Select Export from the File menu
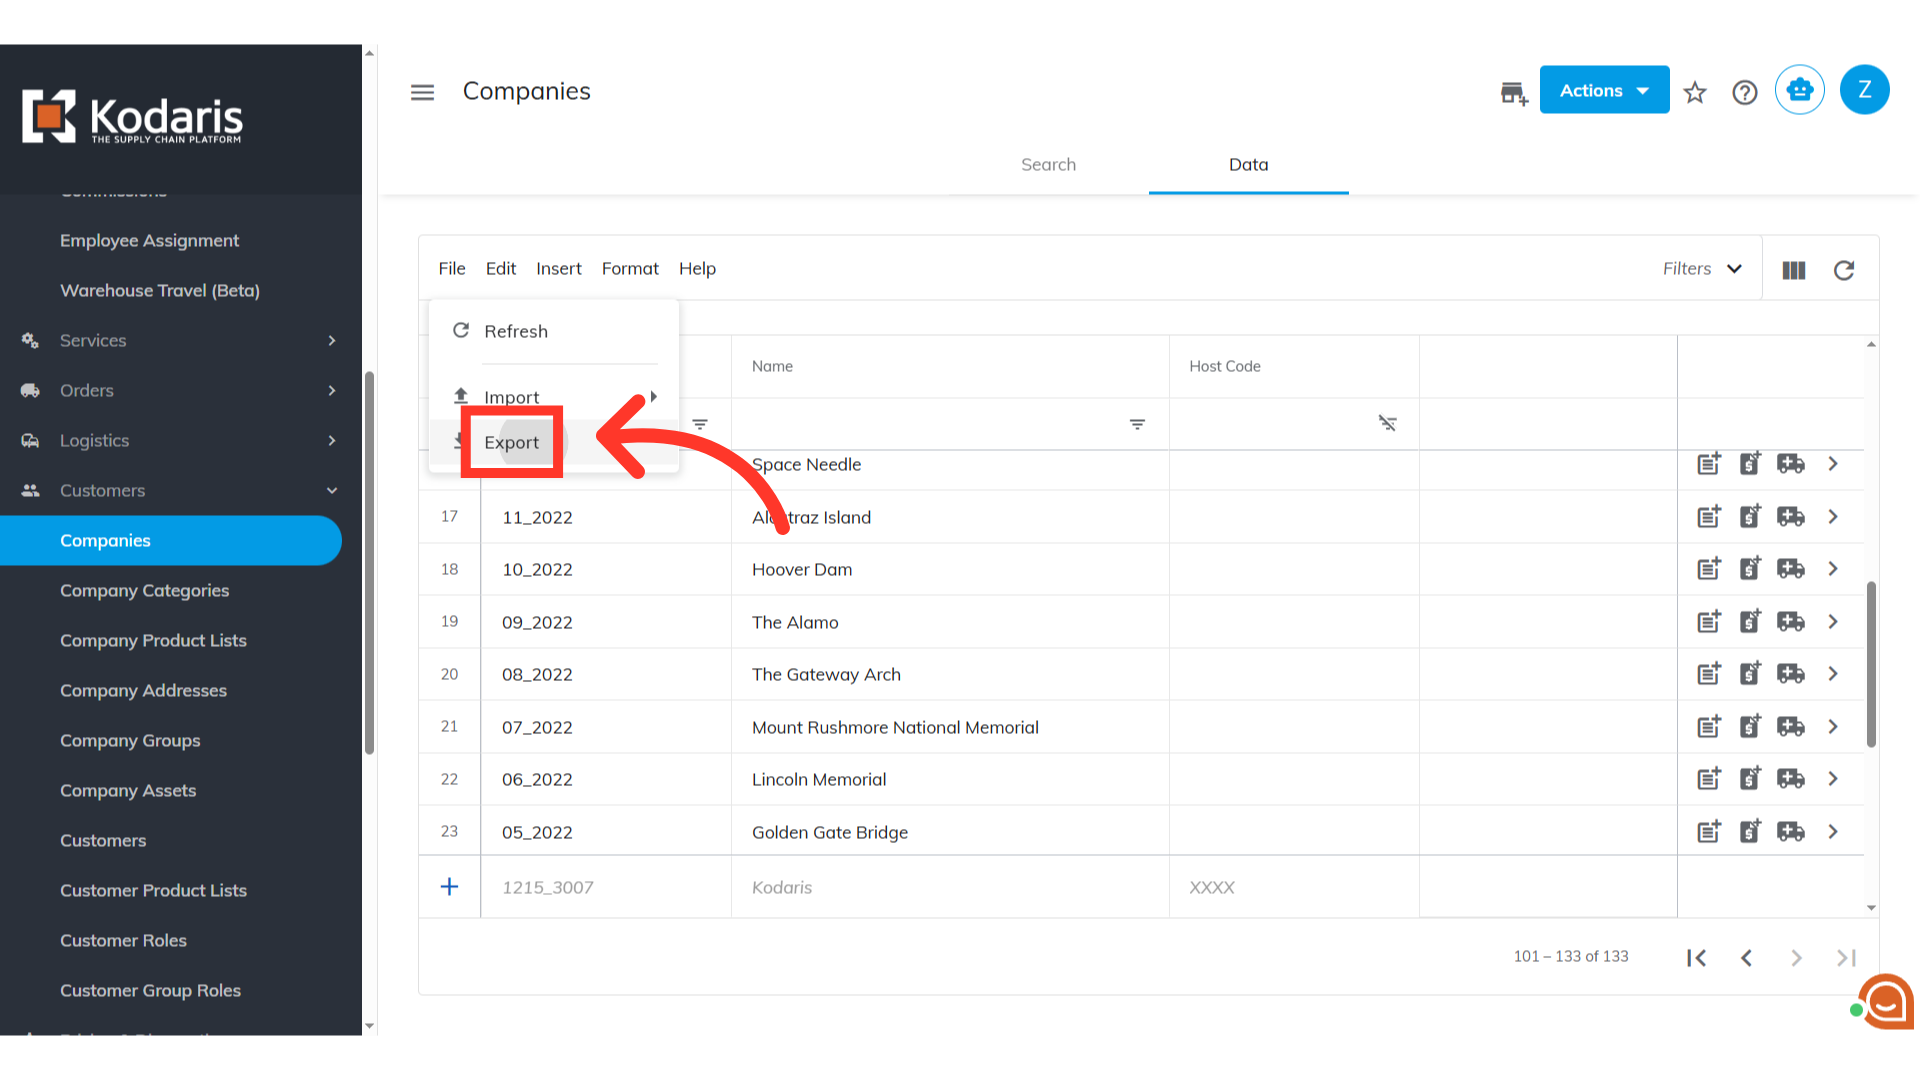 (x=512, y=442)
